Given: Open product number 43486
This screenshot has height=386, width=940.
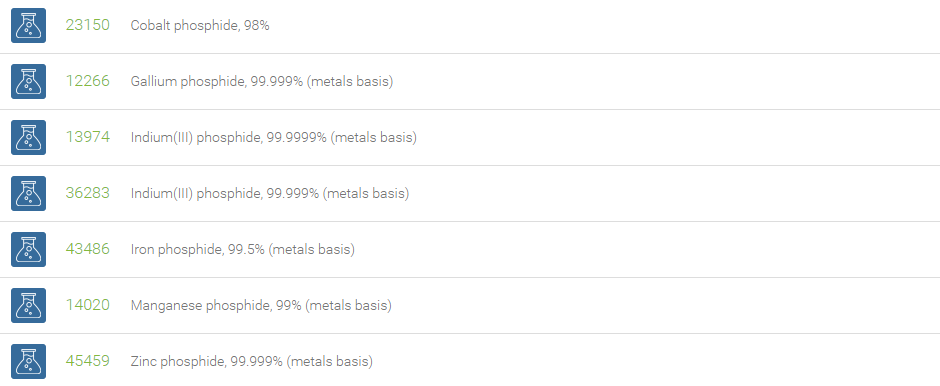Looking at the screenshot, I should (88, 249).
